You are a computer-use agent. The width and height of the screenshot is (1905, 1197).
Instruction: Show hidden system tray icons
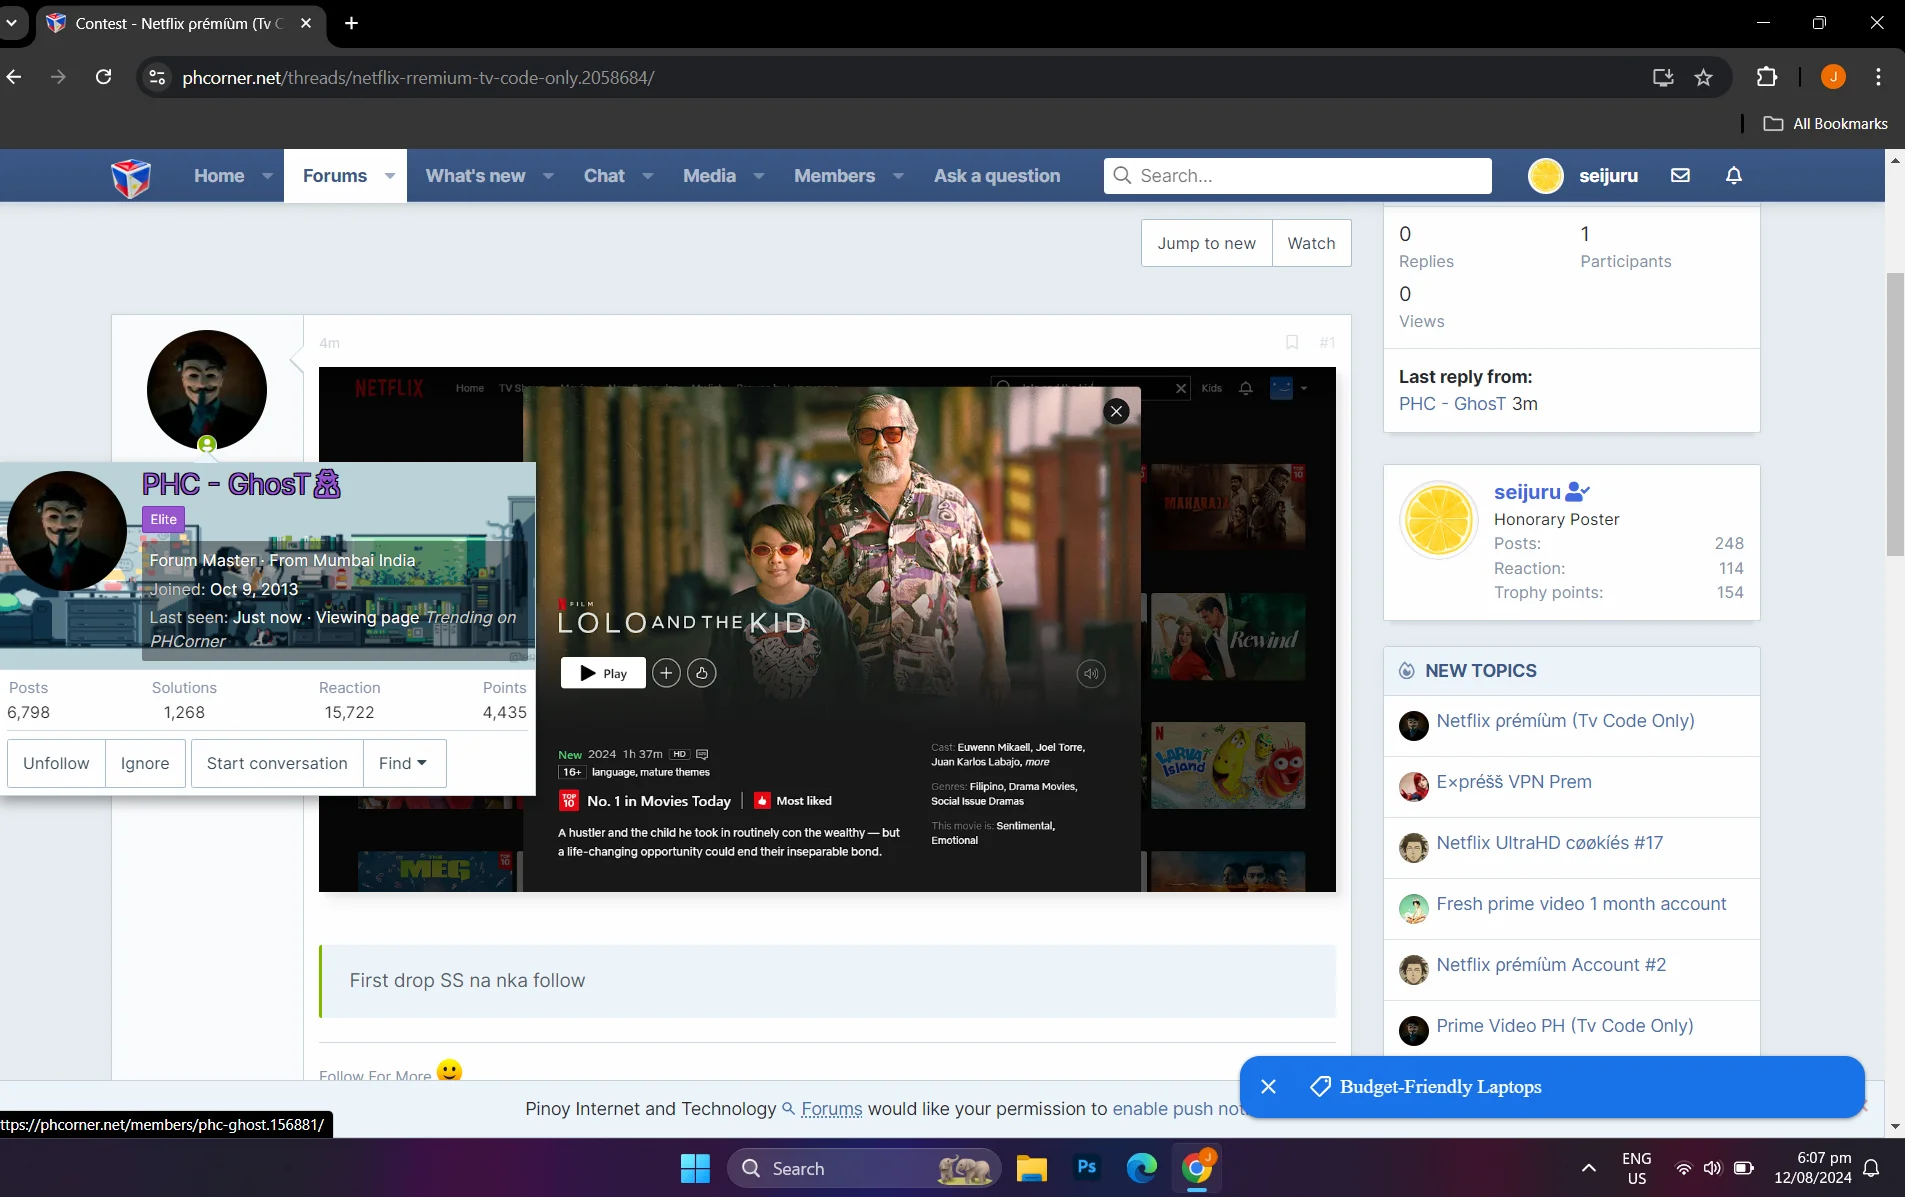(1588, 1168)
